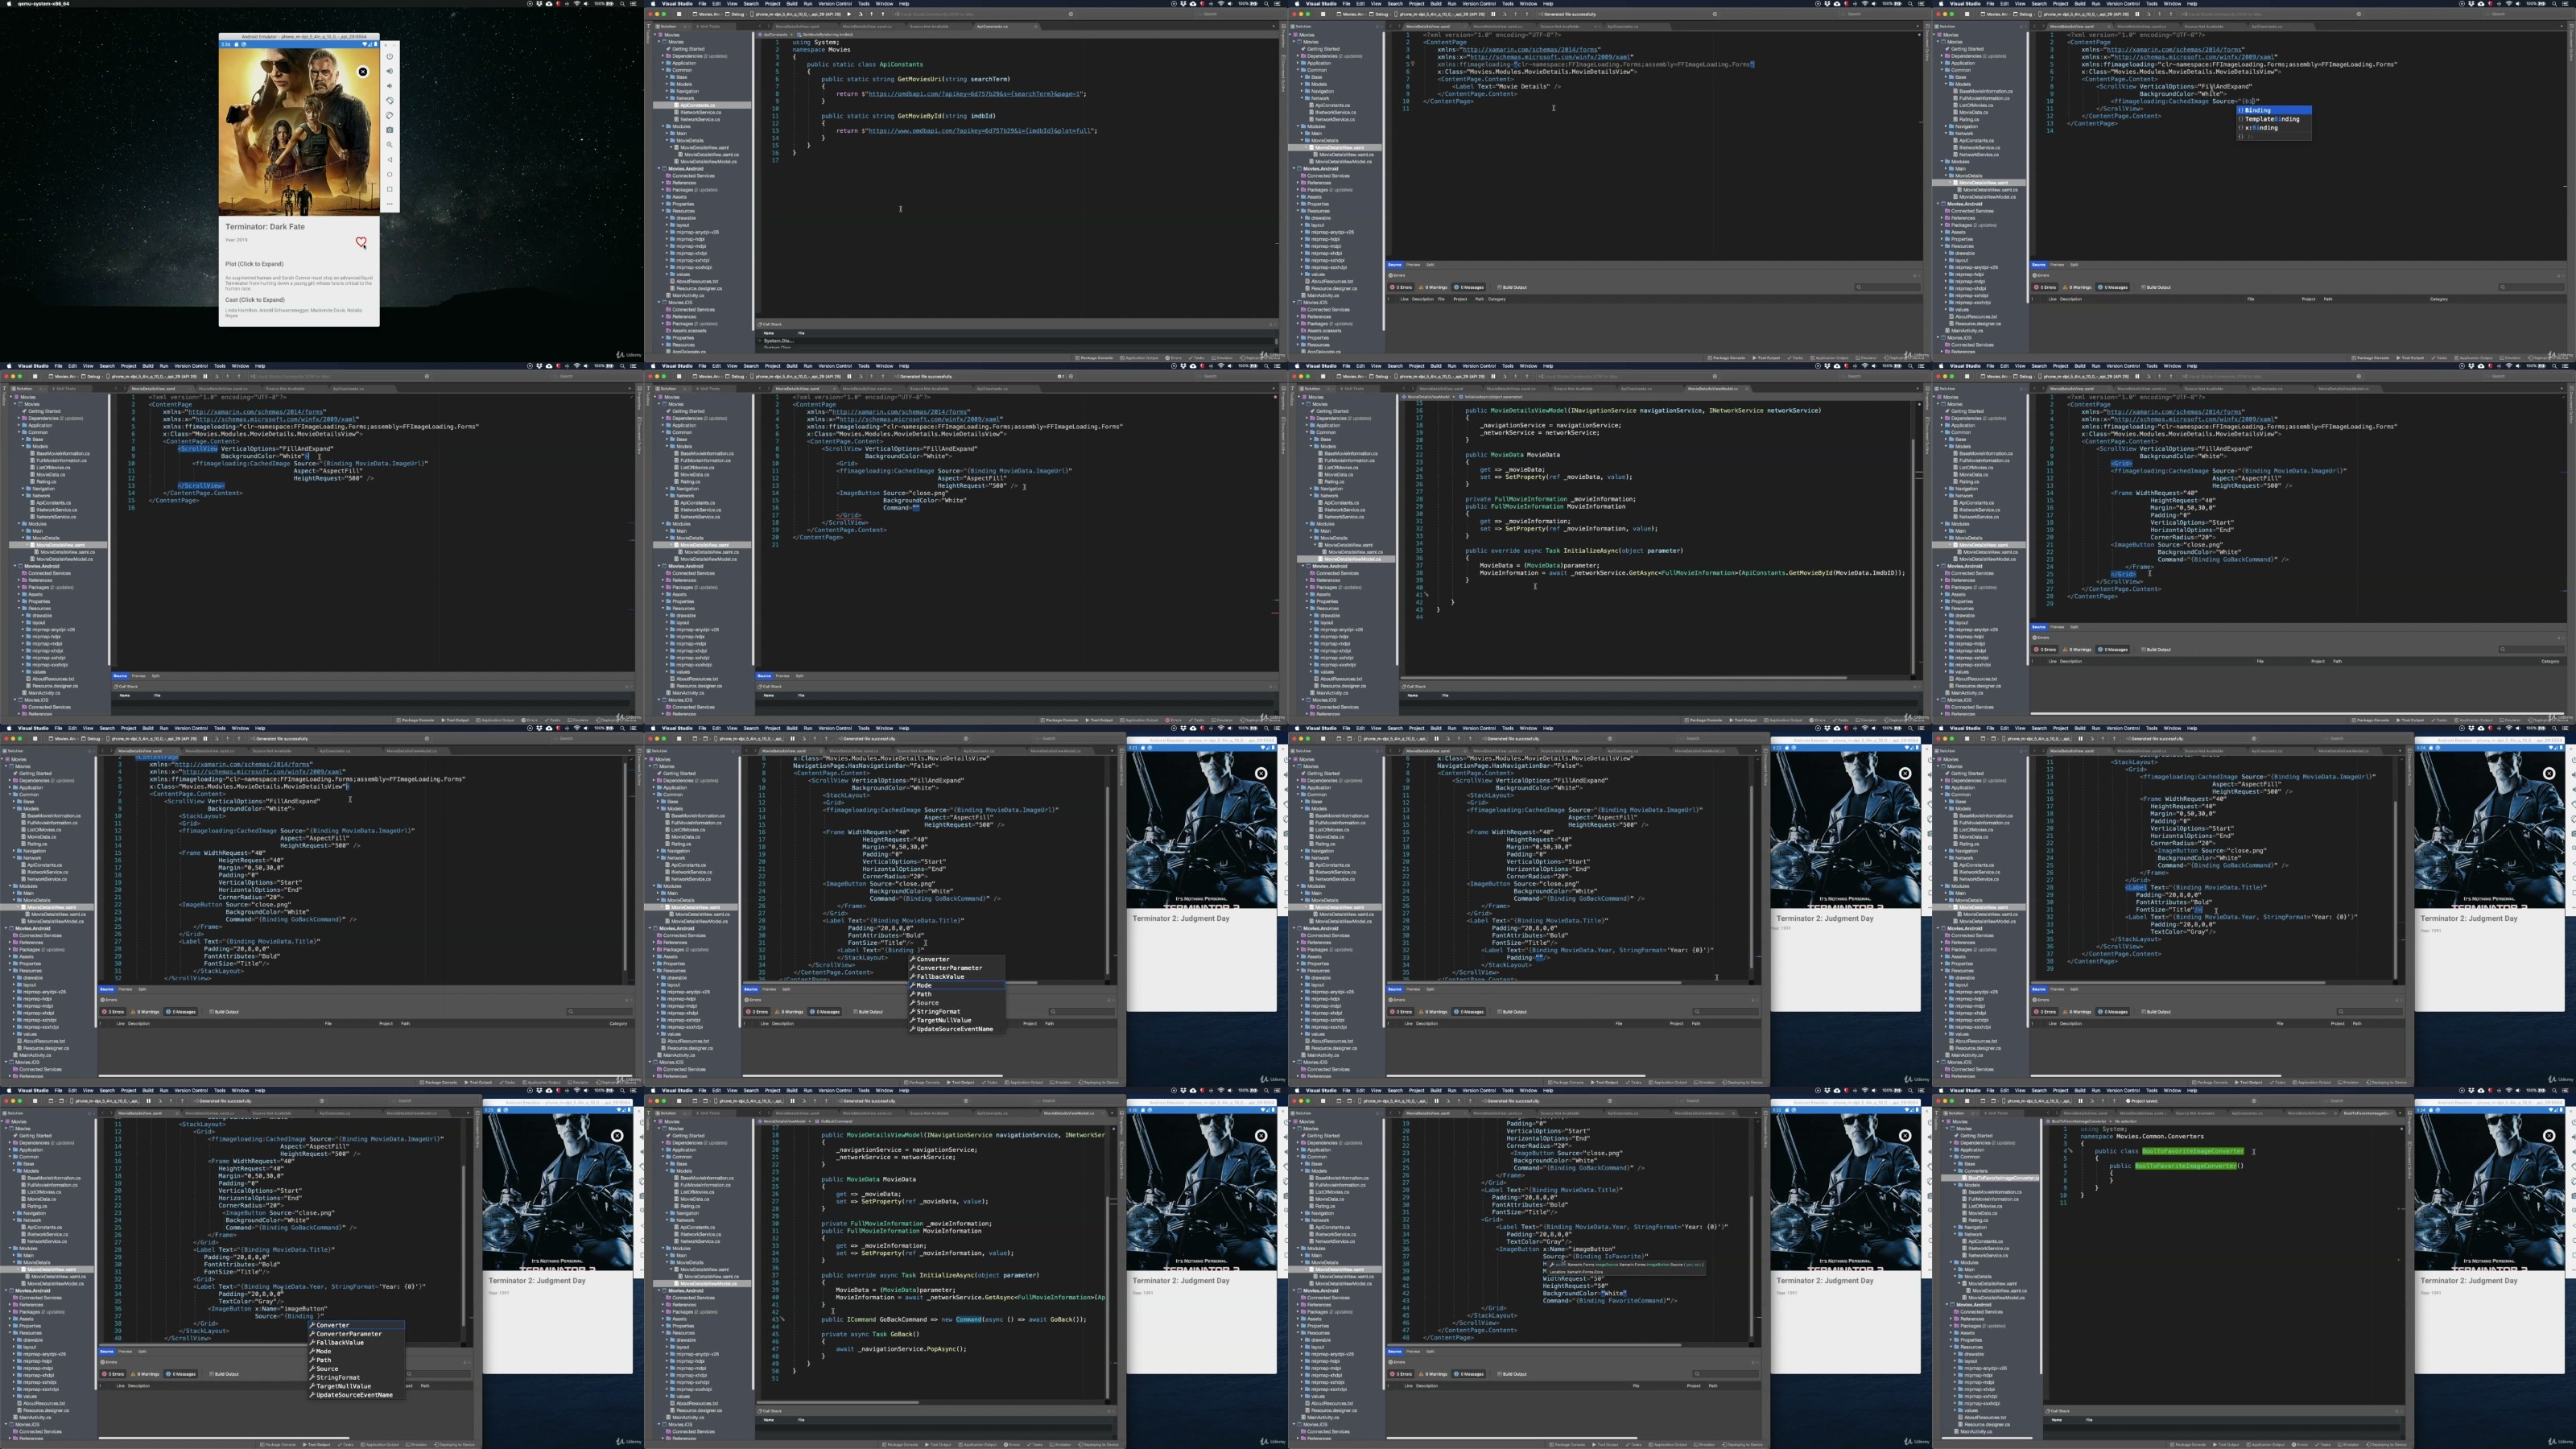This screenshot has height=1449, width=2576.
Task: Click the emulator volume up icon
Action: pyautogui.click(x=390, y=71)
